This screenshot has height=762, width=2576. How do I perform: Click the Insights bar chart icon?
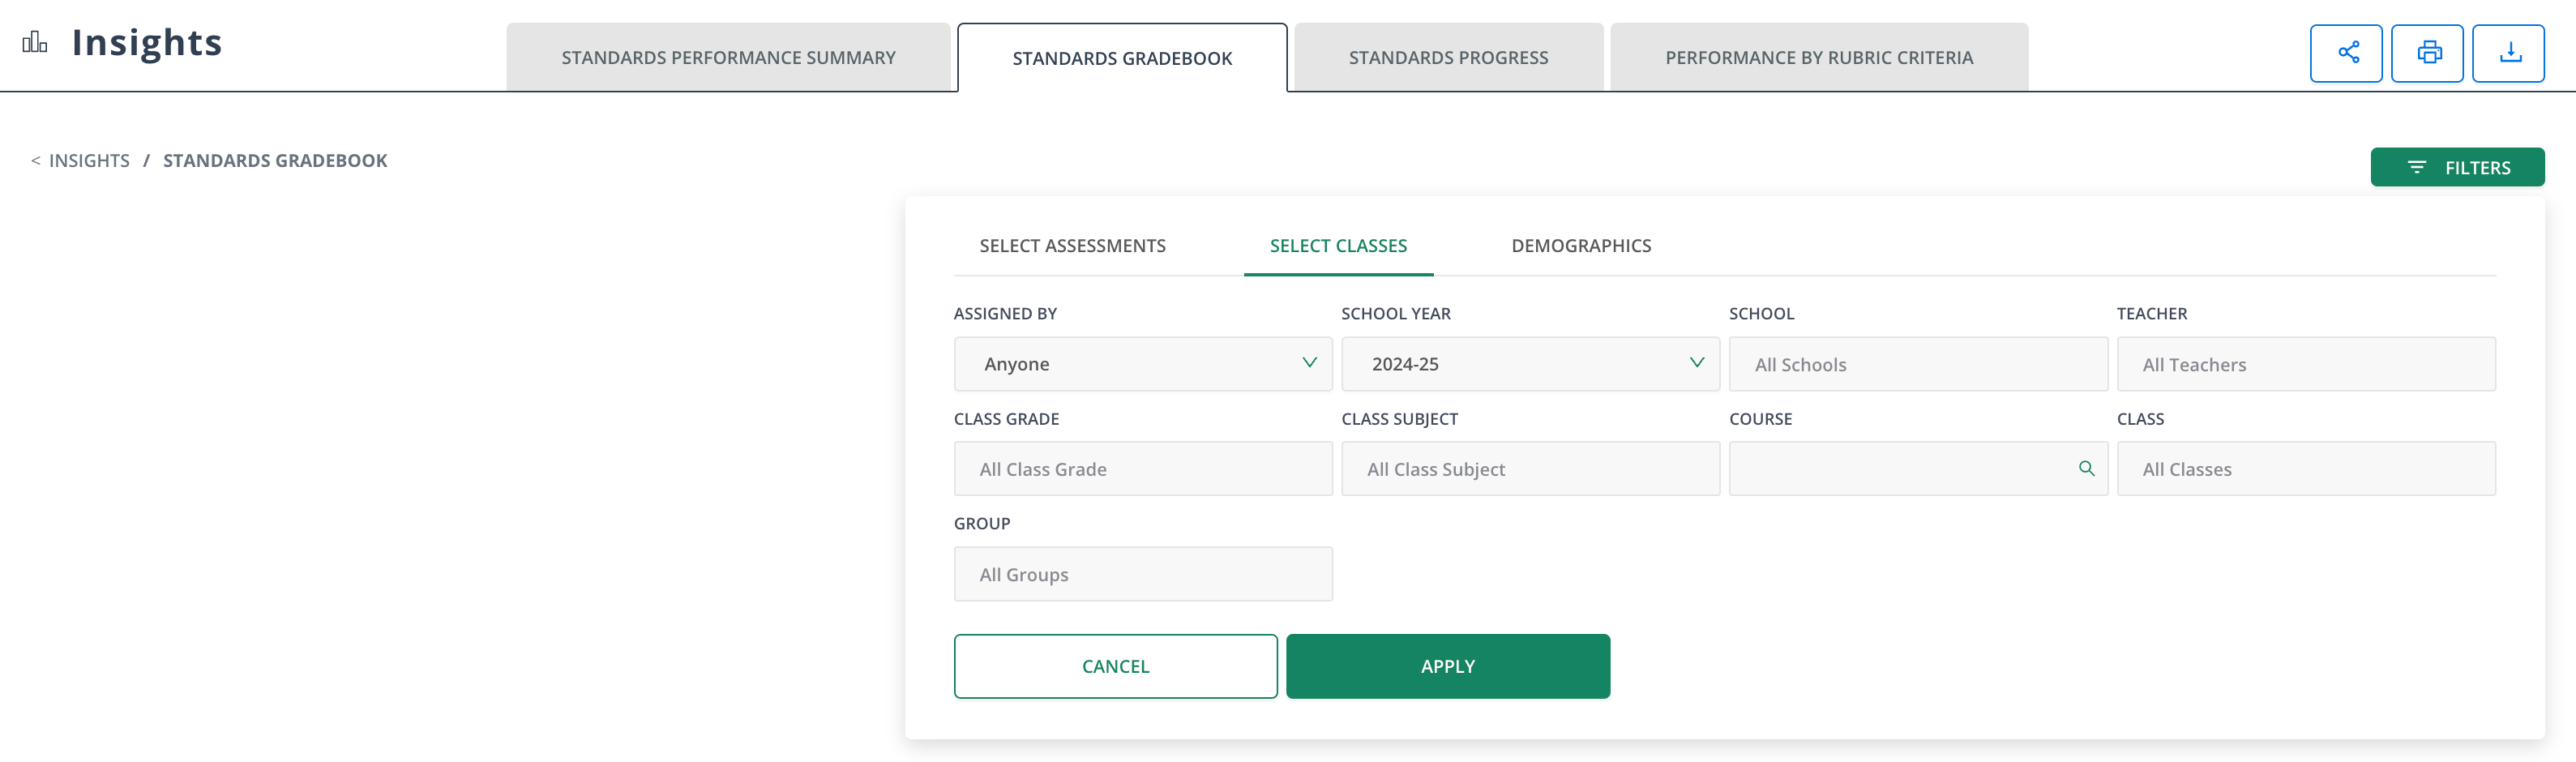click(x=35, y=42)
